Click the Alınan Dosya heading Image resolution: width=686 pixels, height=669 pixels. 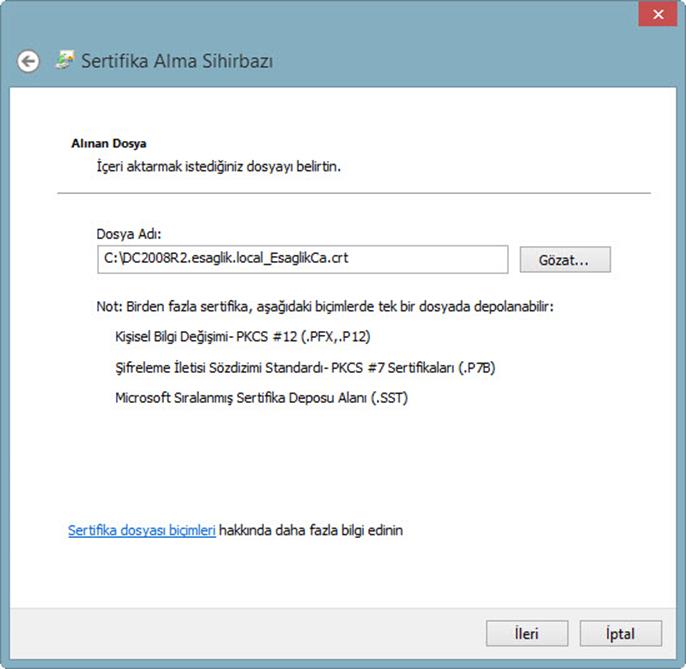tap(109, 144)
